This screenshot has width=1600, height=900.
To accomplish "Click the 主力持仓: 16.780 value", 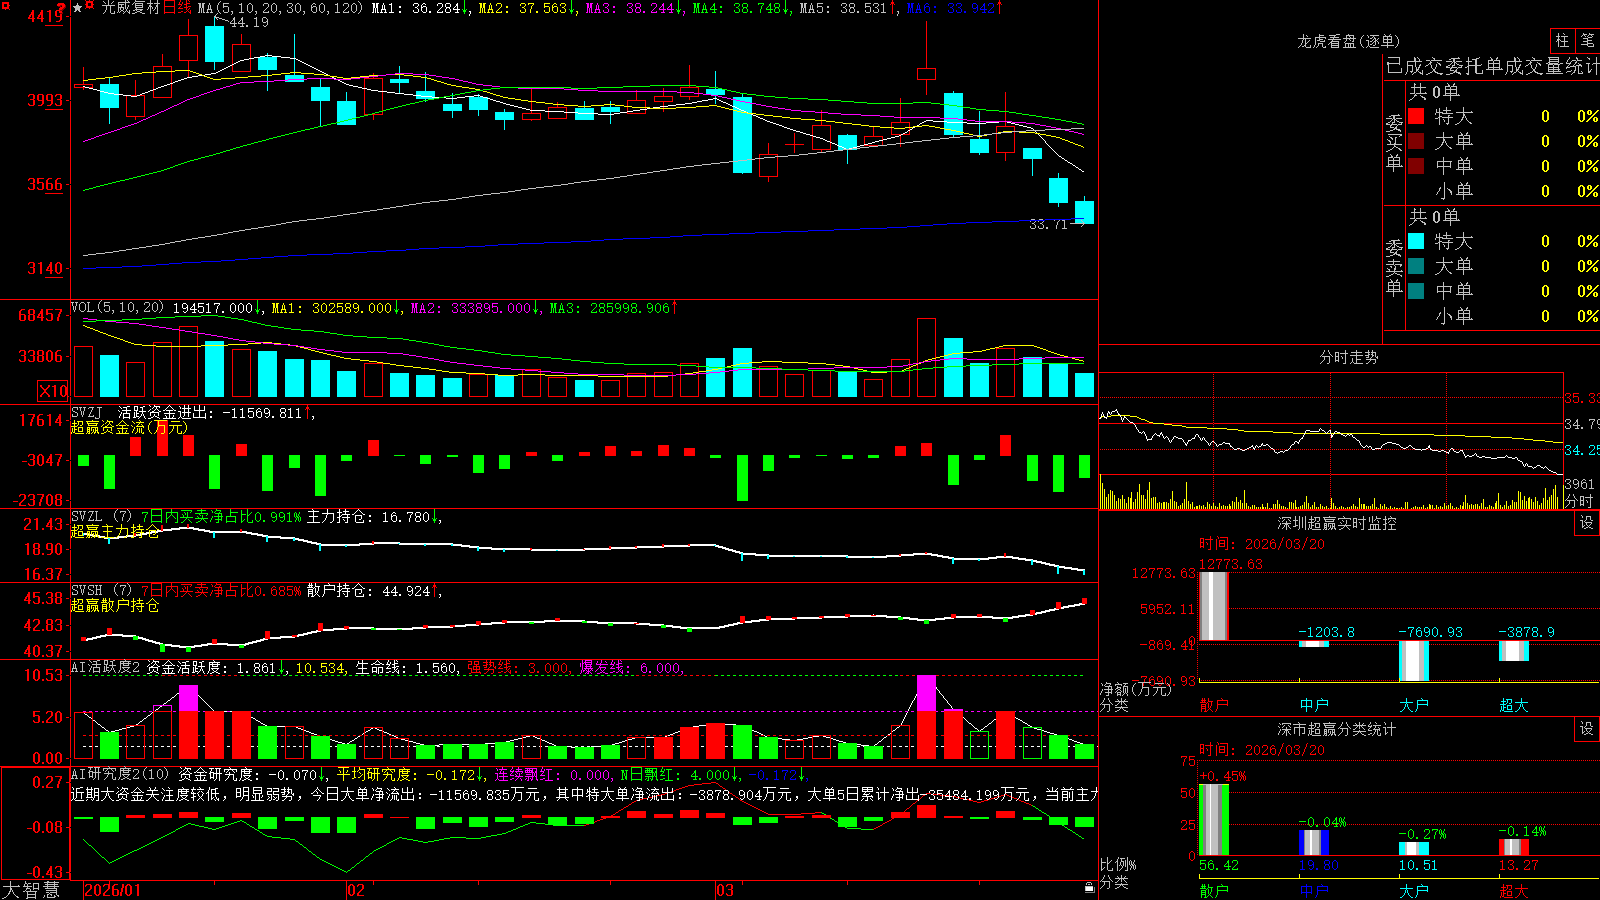I will click(368, 517).
